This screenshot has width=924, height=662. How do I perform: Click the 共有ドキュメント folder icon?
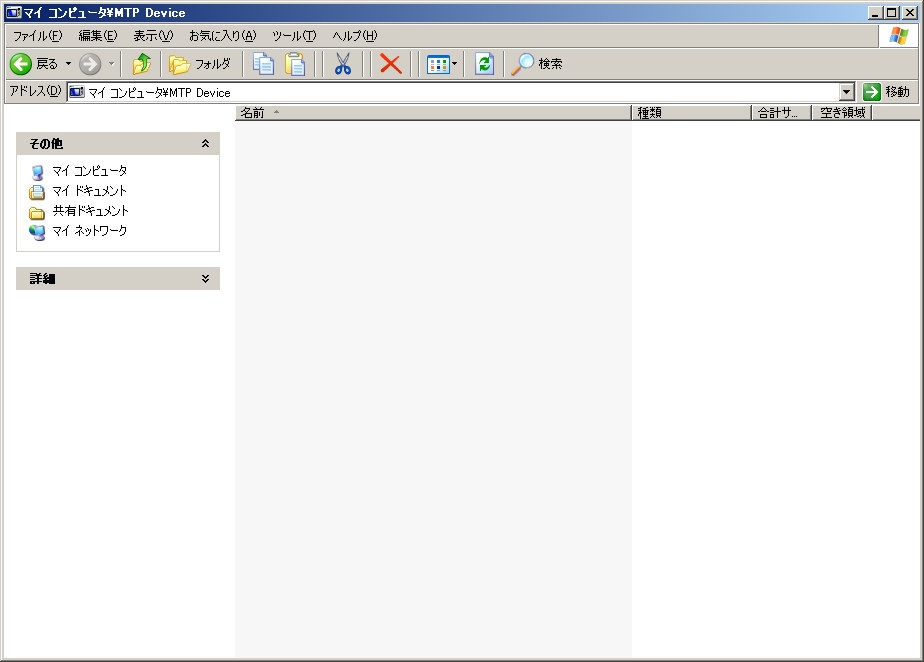tap(37, 212)
